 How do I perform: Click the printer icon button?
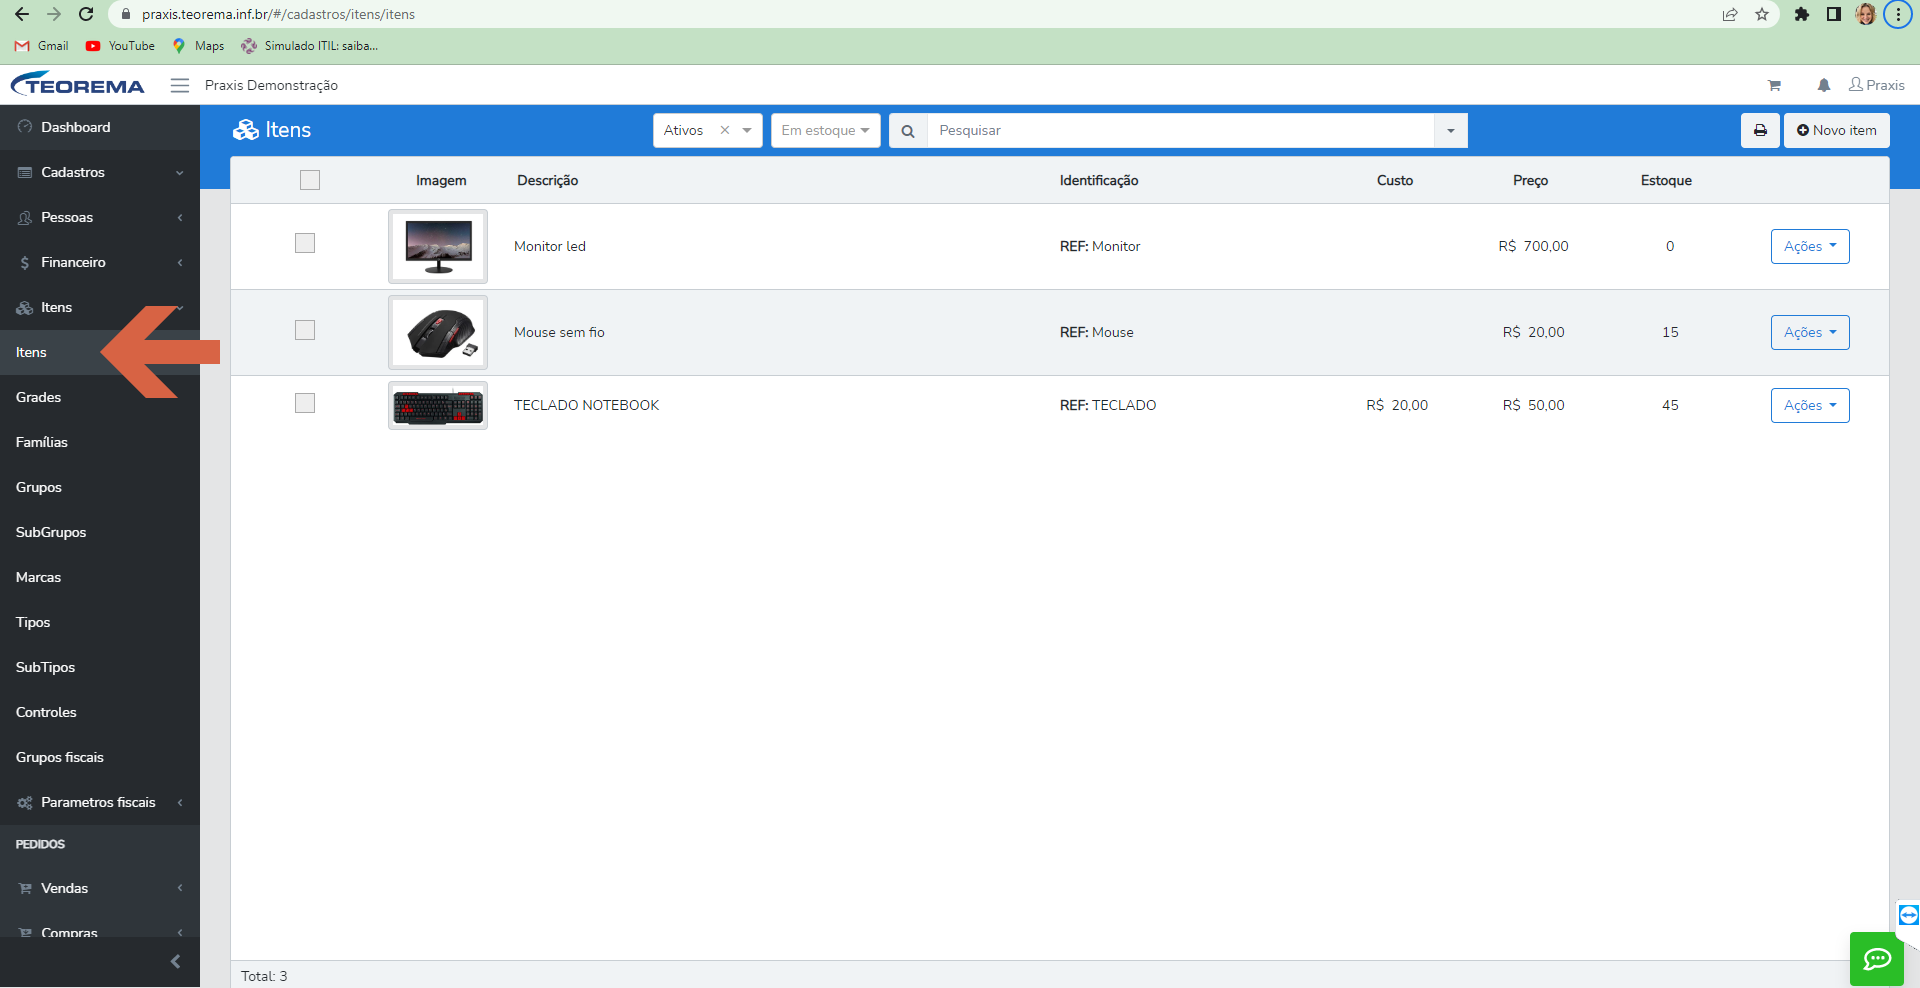[x=1760, y=131]
